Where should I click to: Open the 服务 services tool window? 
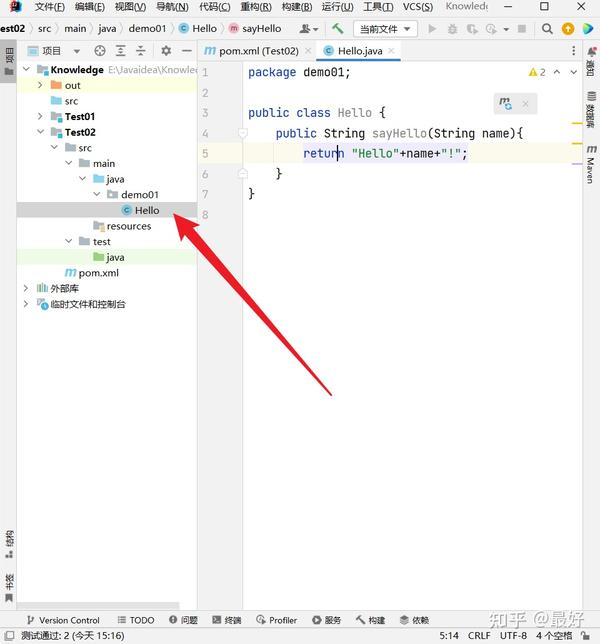(x=327, y=620)
